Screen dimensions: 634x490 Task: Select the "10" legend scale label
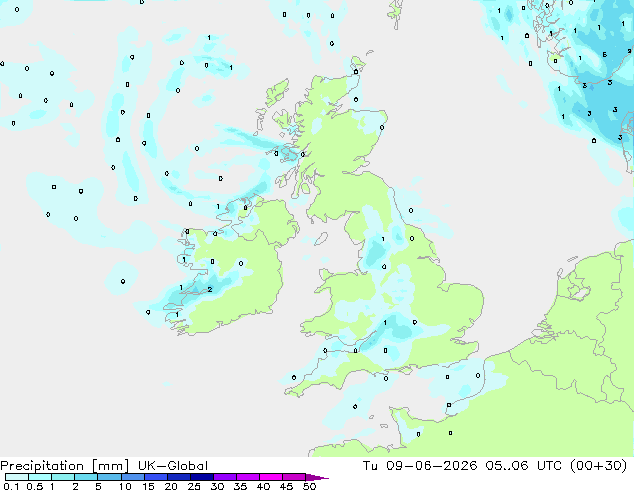[x=125, y=486]
